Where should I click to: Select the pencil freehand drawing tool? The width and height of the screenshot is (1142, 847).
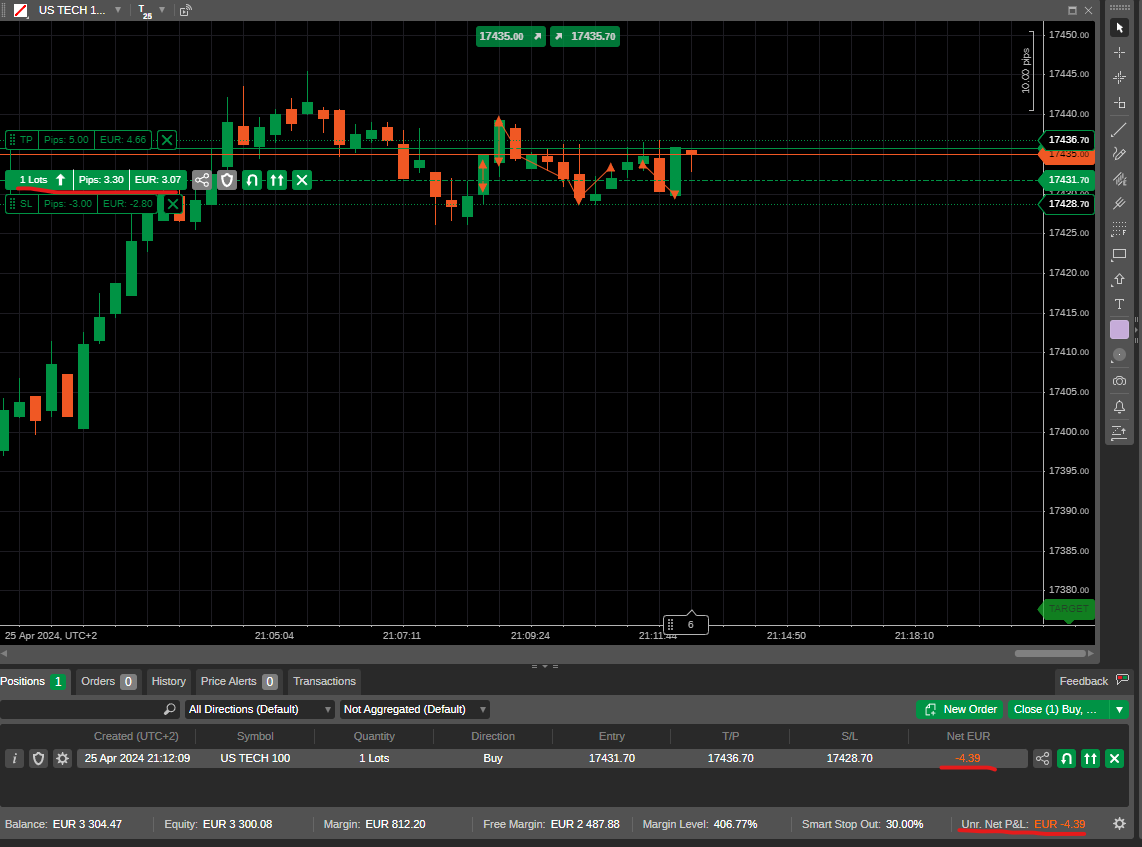[1119, 153]
